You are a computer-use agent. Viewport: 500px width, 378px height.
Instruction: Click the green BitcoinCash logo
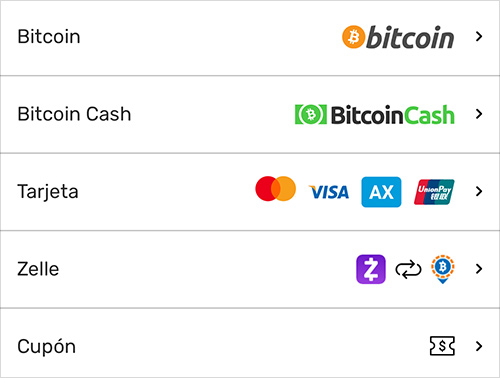(x=375, y=115)
